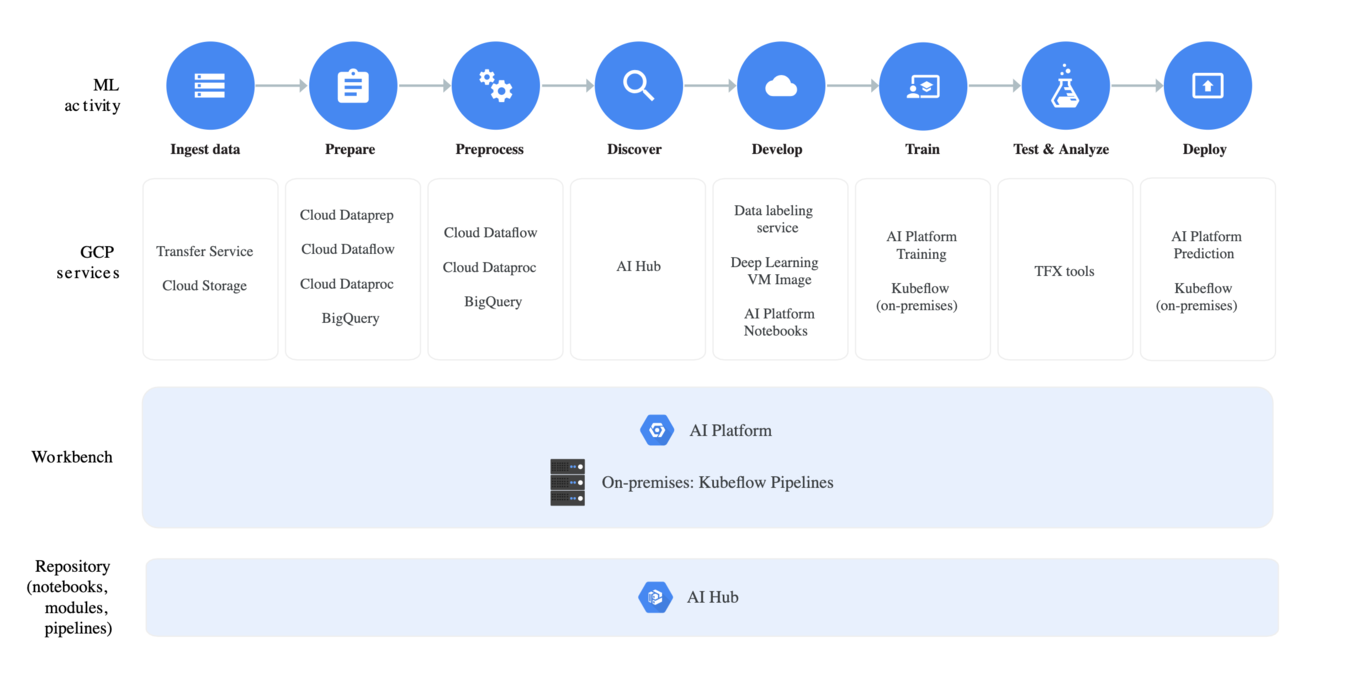Click the 'Workbench' row label
1366x681 pixels.
[x=72, y=457]
